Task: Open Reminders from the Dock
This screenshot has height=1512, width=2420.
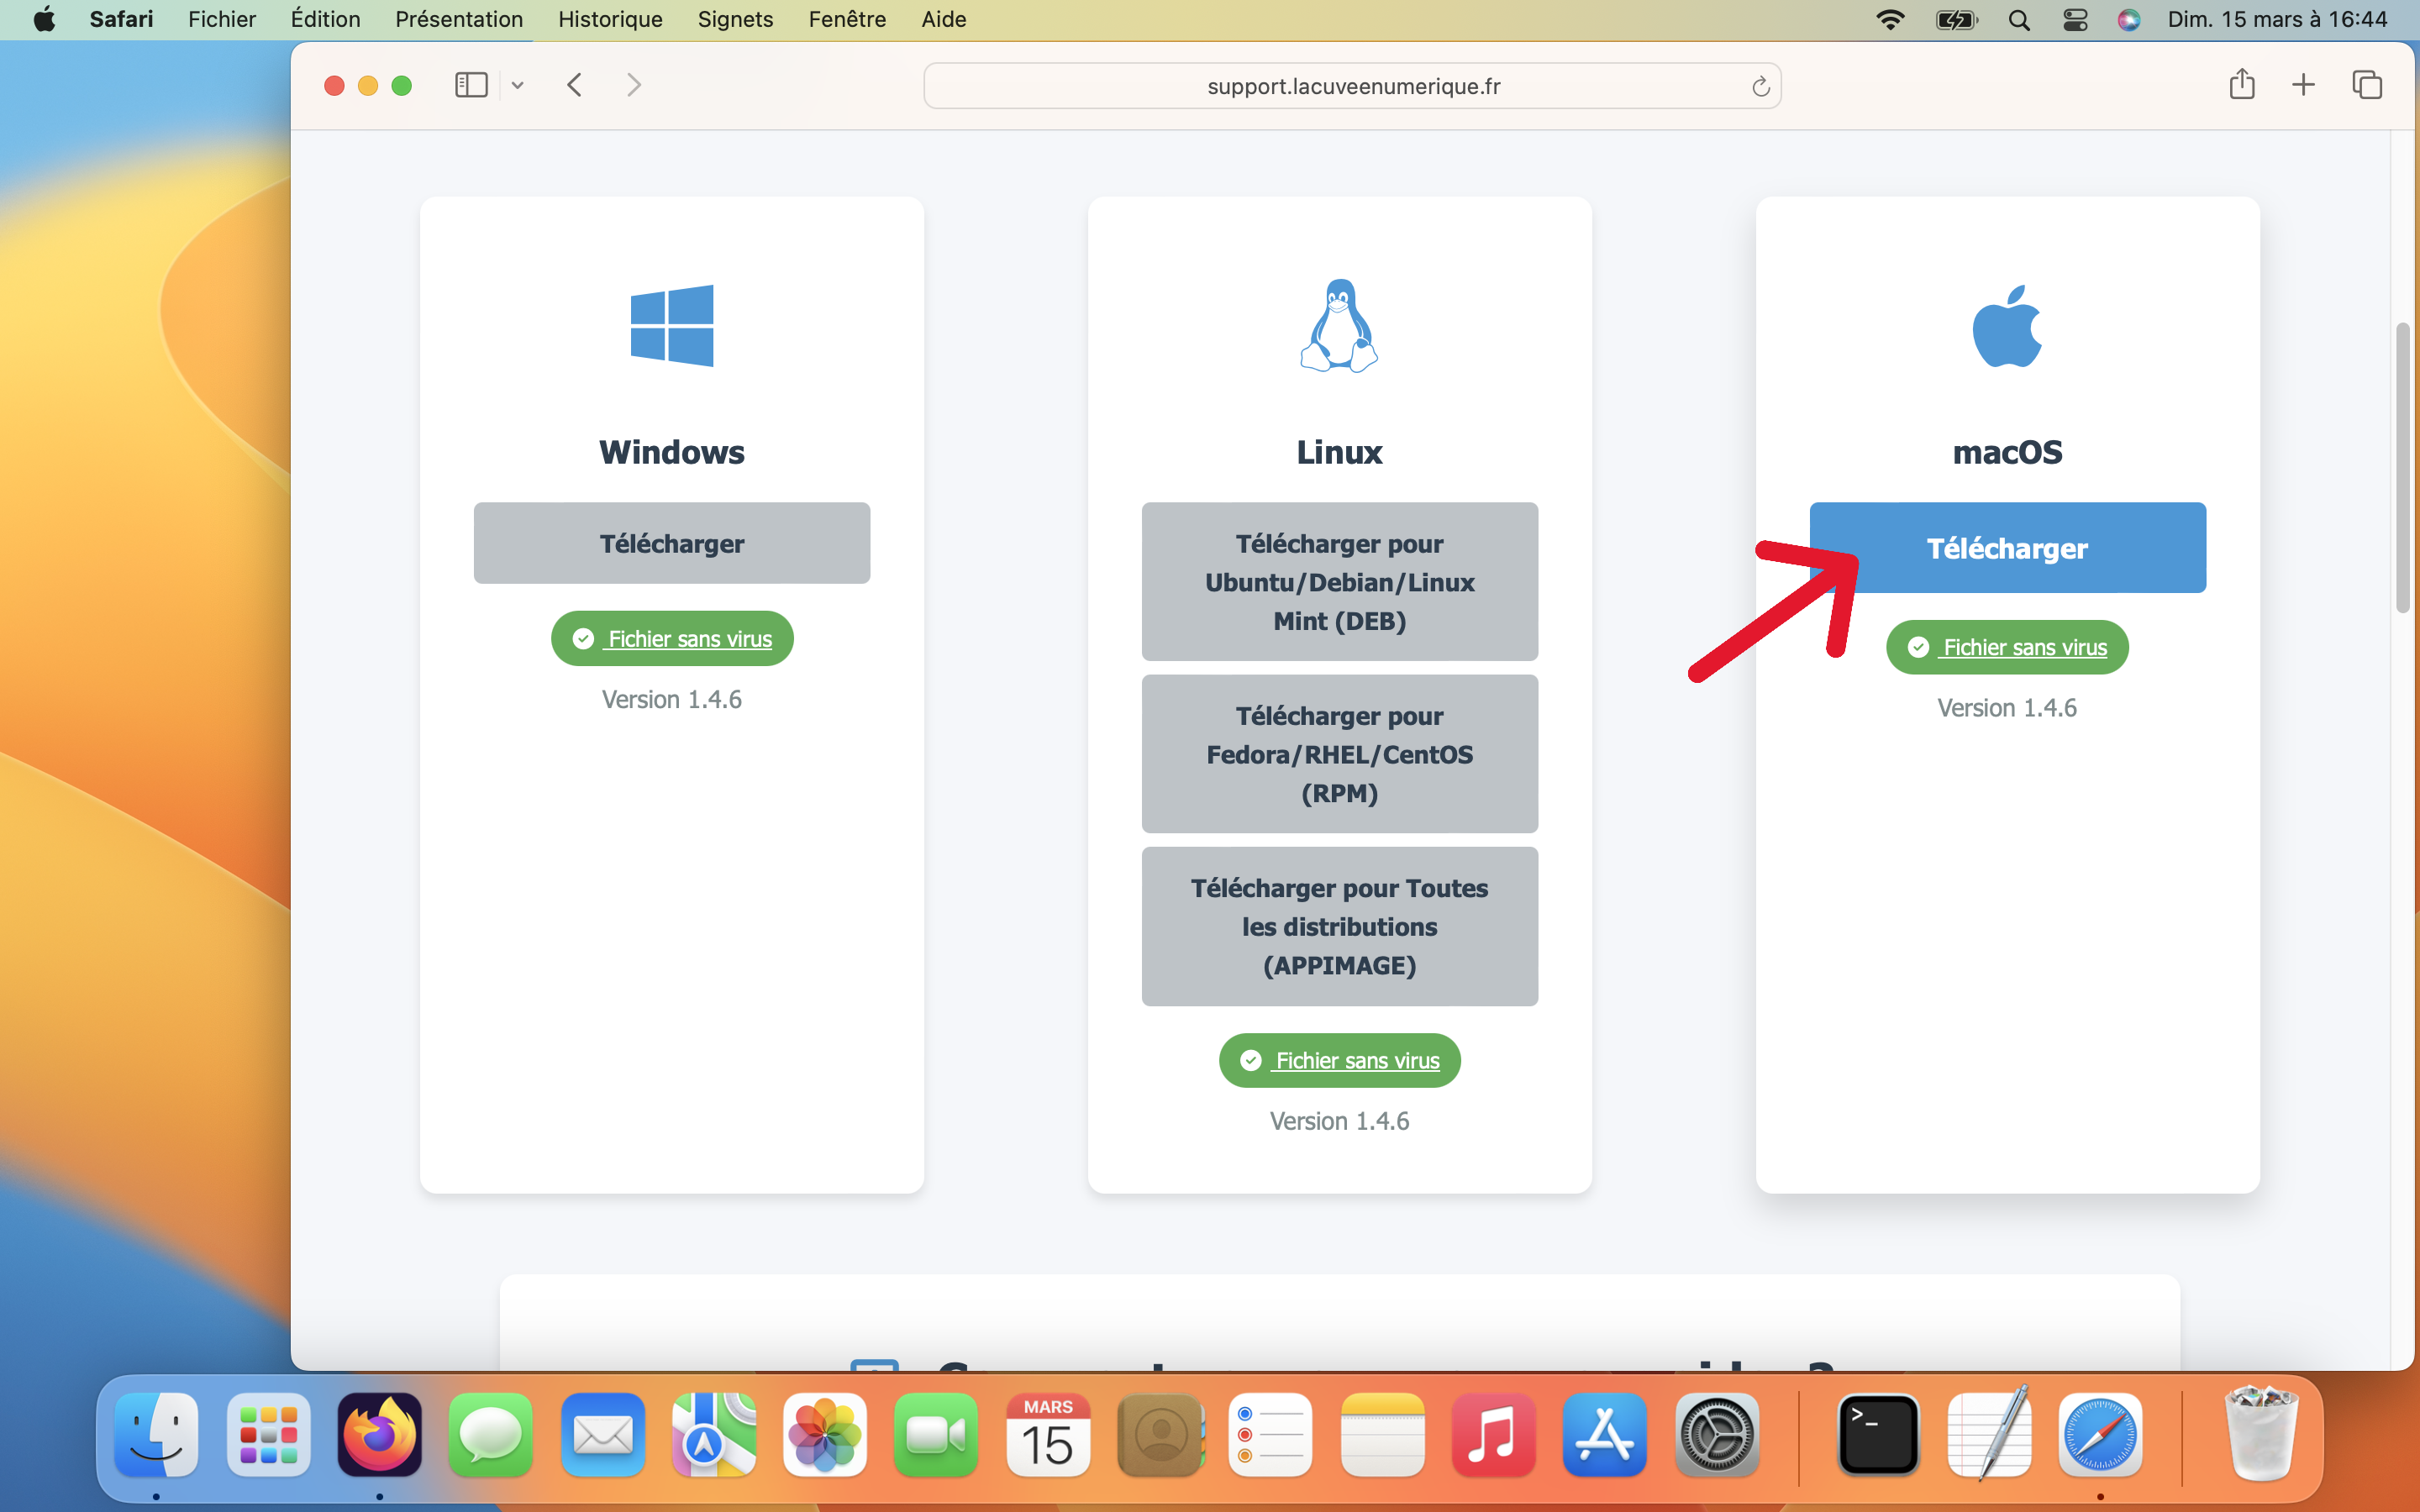Action: click(1270, 1435)
